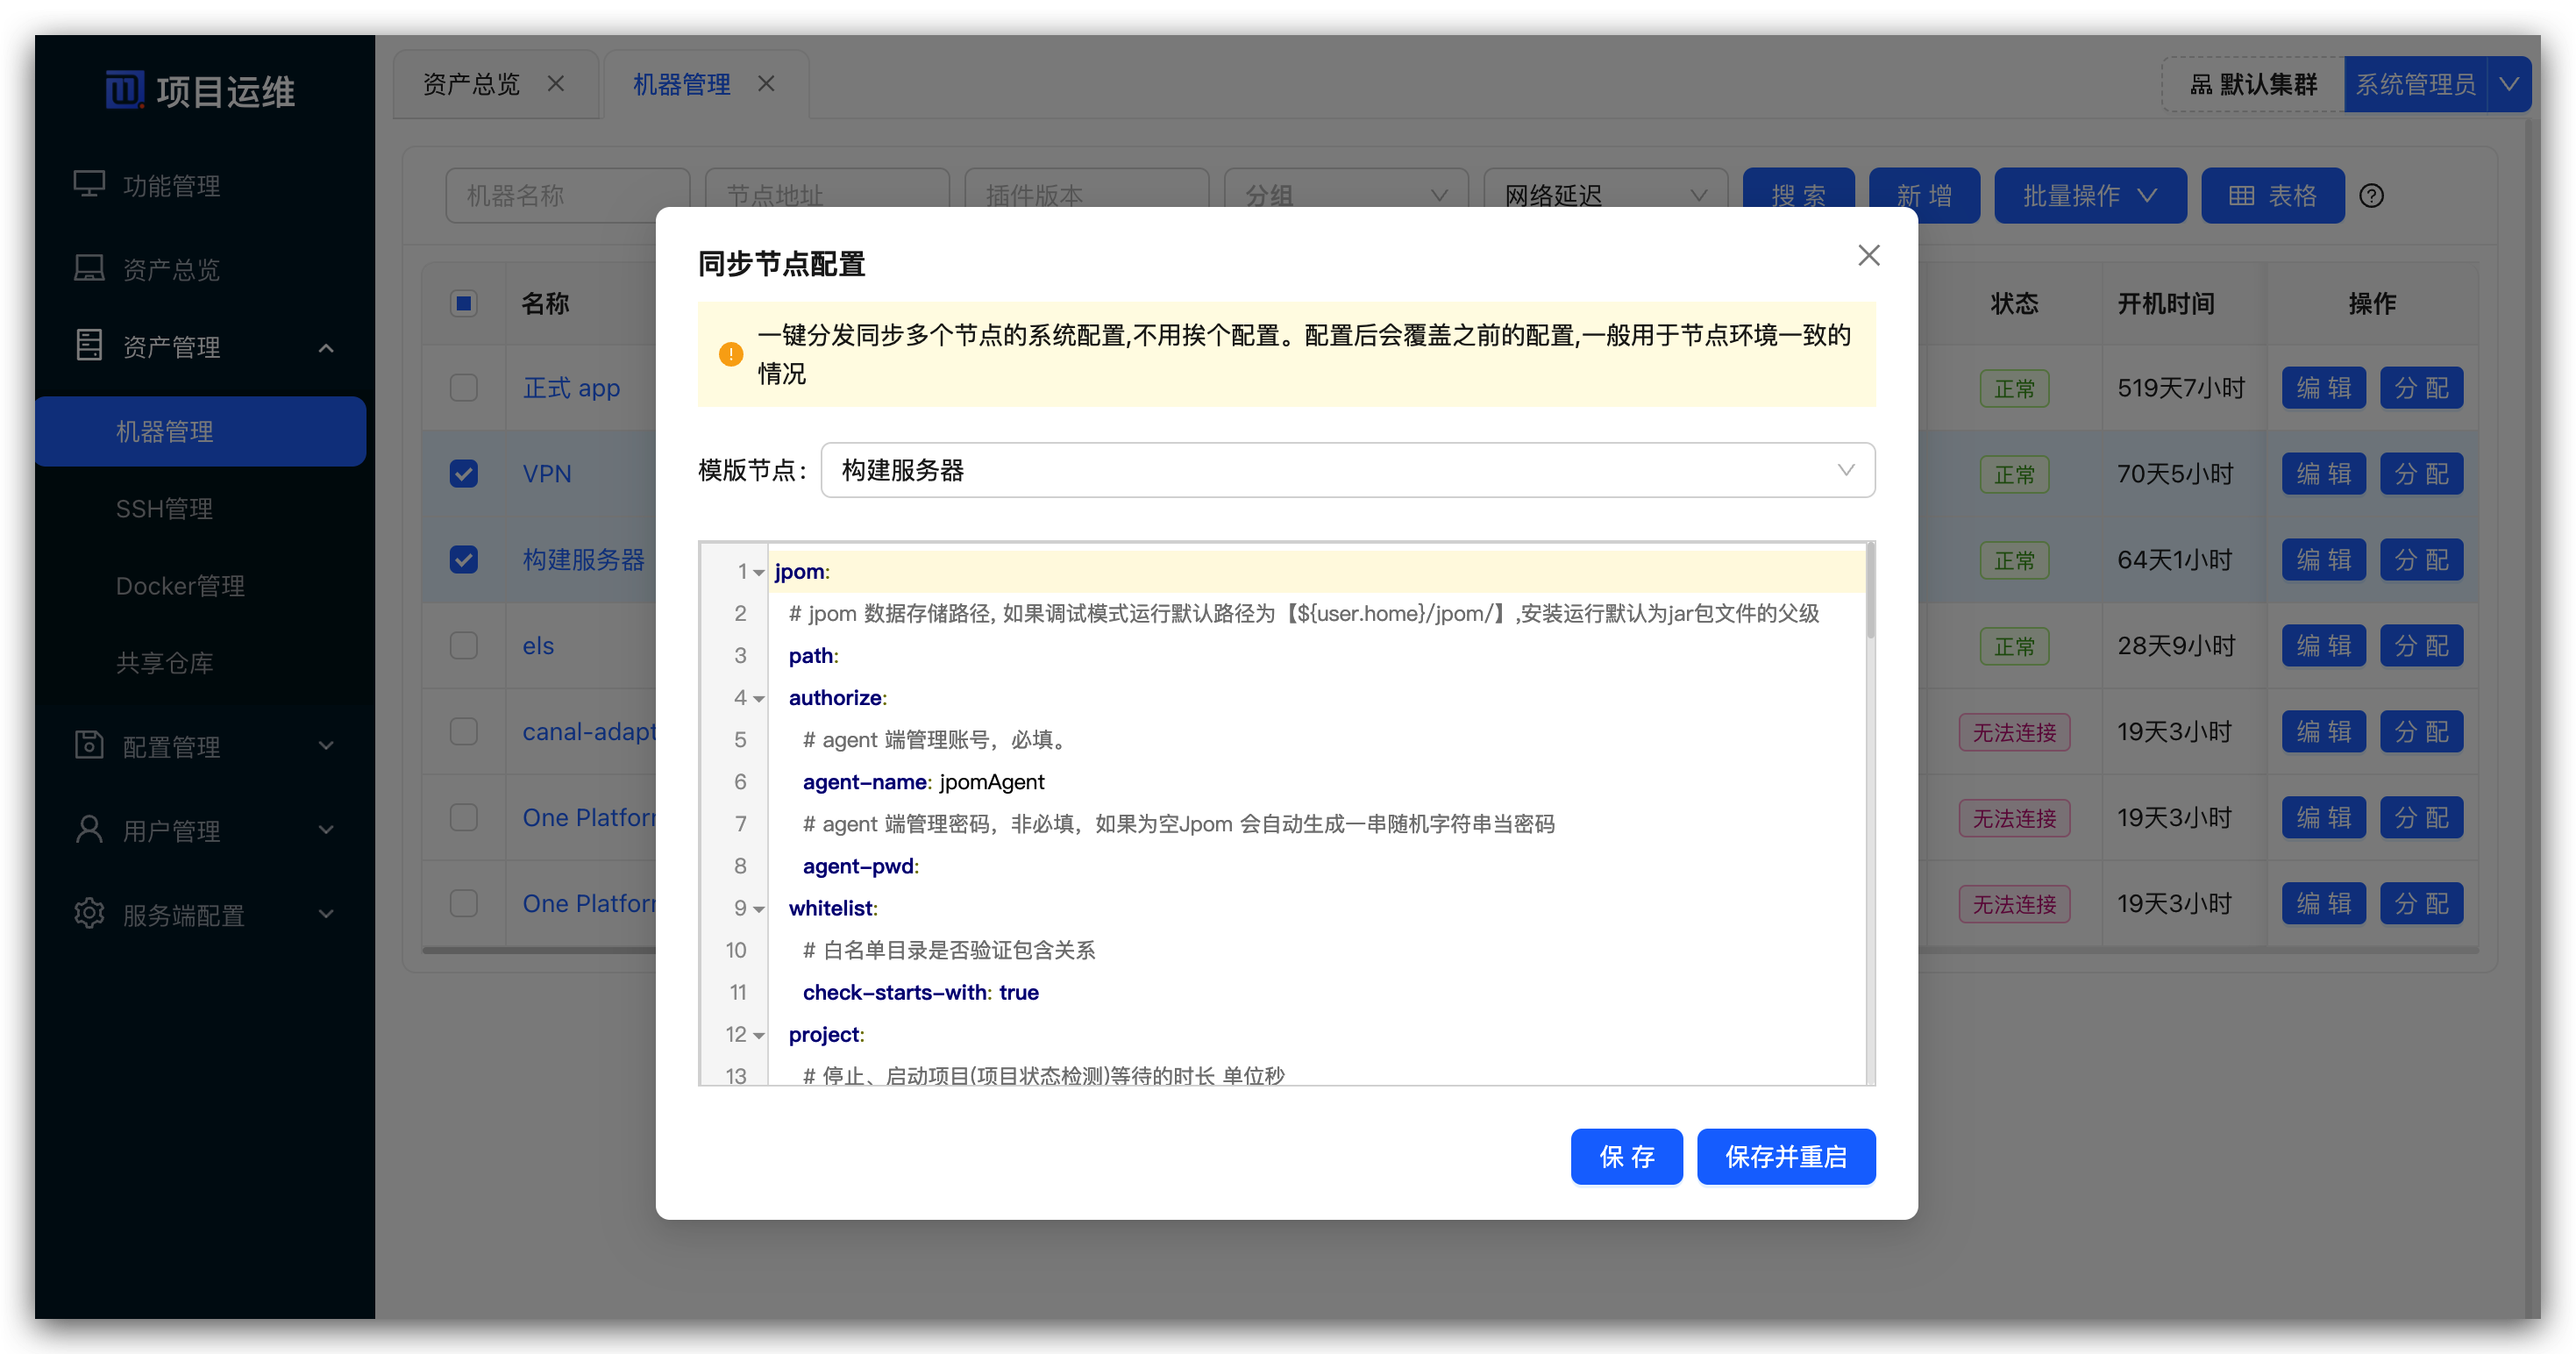
Task: Click the 配置管理 save icon
Action: (89, 745)
